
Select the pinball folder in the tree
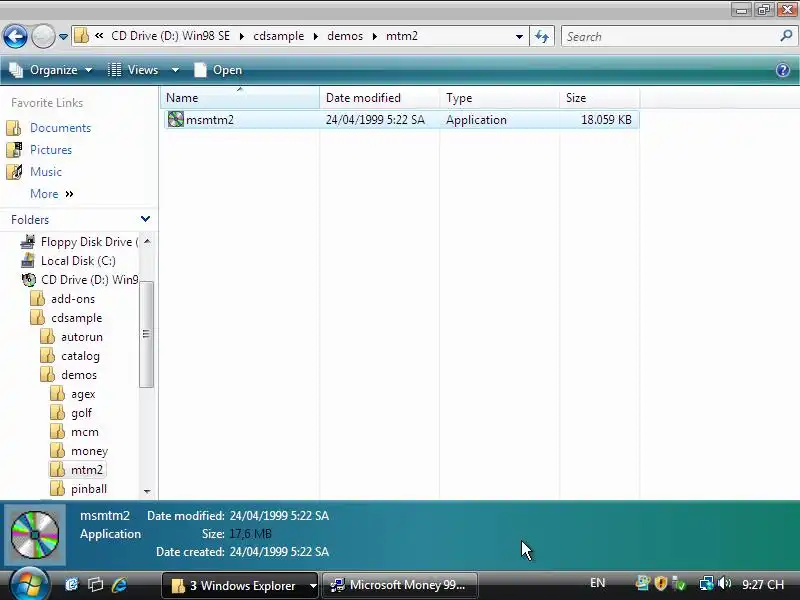pos(89,489)
